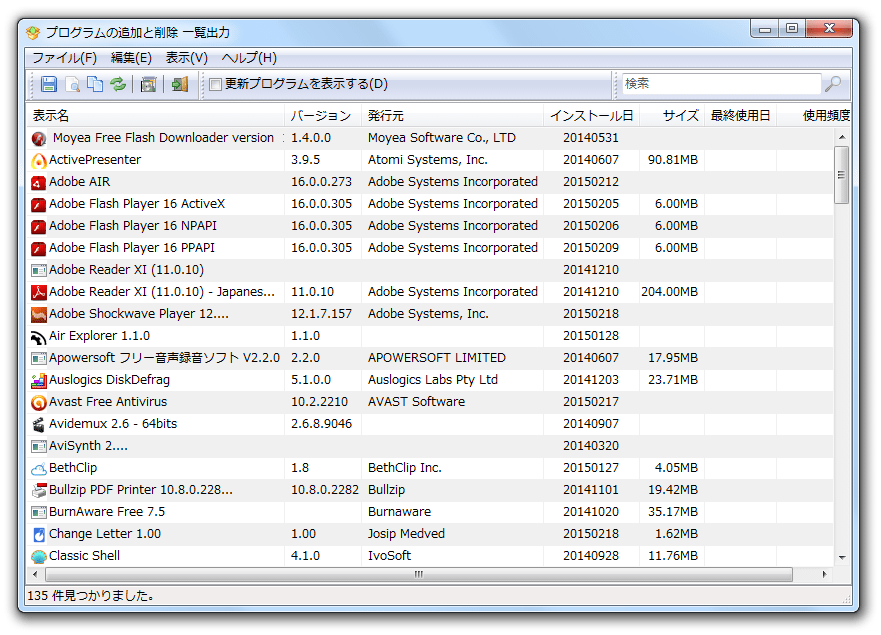Maximize the window with the title bar button
The height and width of the screenshot is (635, 881).
point(792,28)
